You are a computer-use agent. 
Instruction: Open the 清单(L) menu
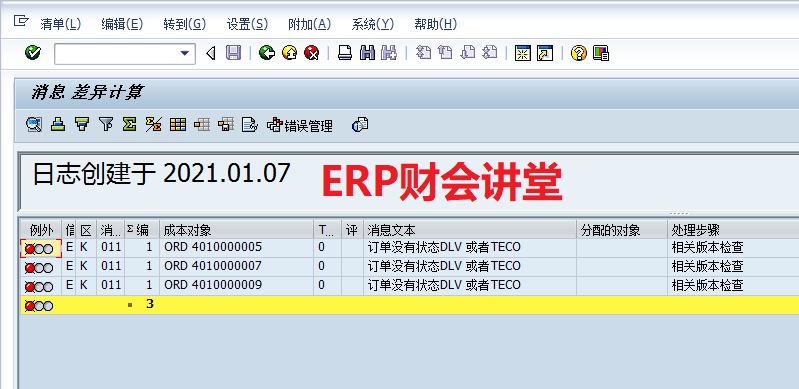click(x=60, y=24)
